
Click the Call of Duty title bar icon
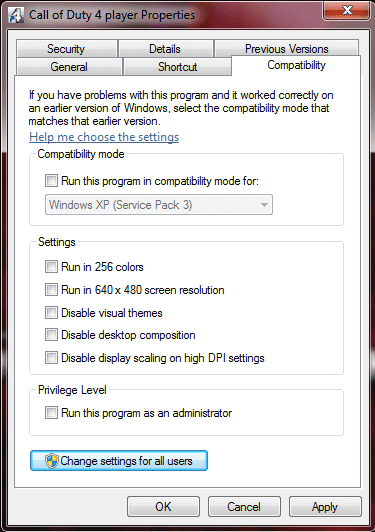pos(16,15)
